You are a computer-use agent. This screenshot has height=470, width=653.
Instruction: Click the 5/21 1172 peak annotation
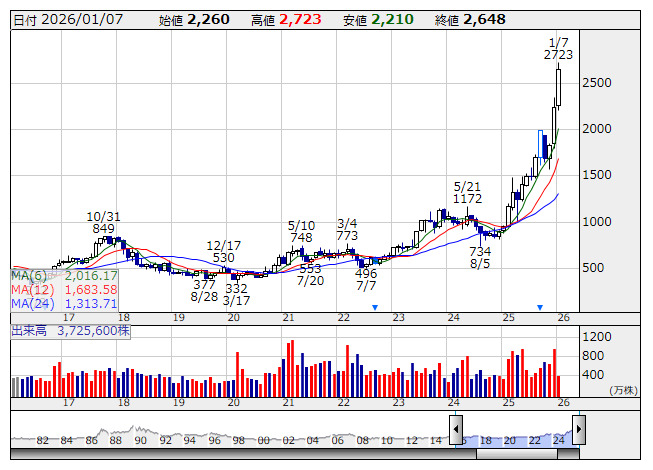click(467, 192)
